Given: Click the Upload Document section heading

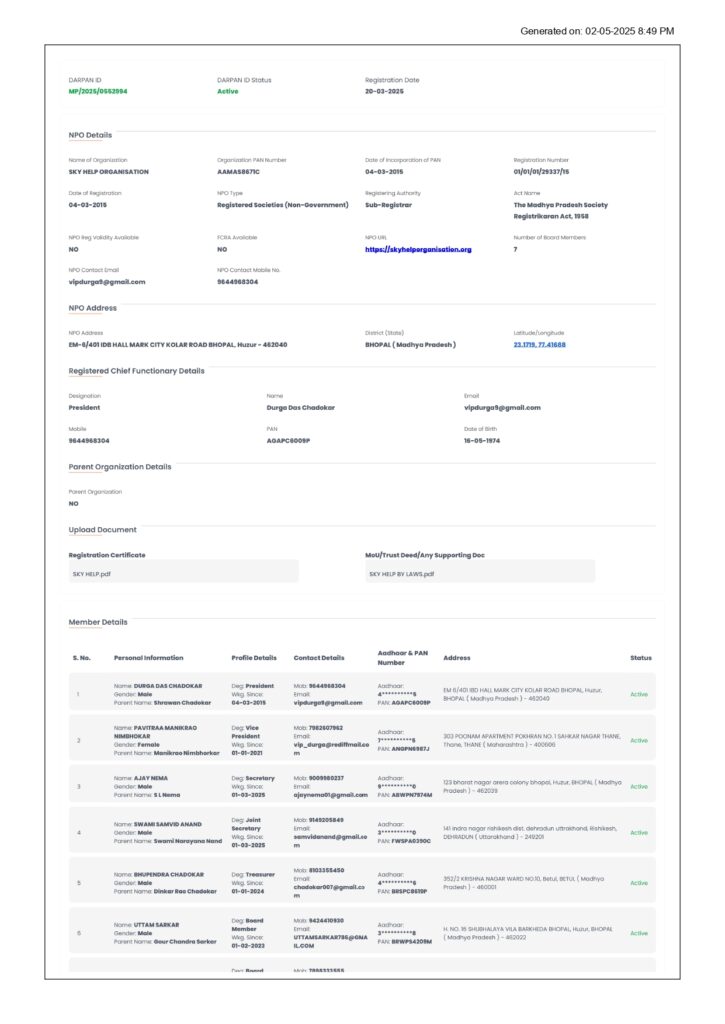Looking at the screenshot, I should [102, 529].
